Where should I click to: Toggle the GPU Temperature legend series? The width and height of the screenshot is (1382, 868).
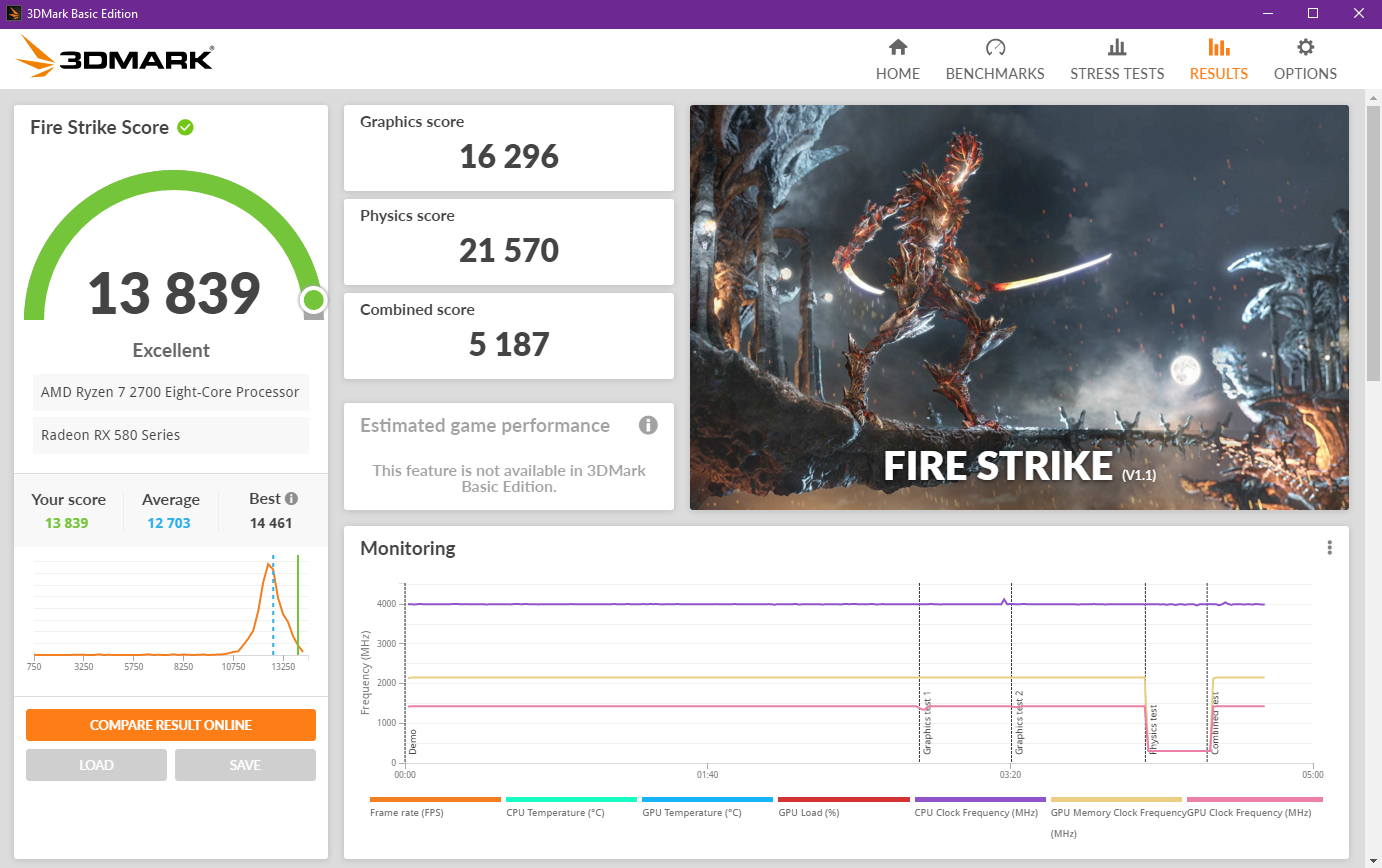707,807
